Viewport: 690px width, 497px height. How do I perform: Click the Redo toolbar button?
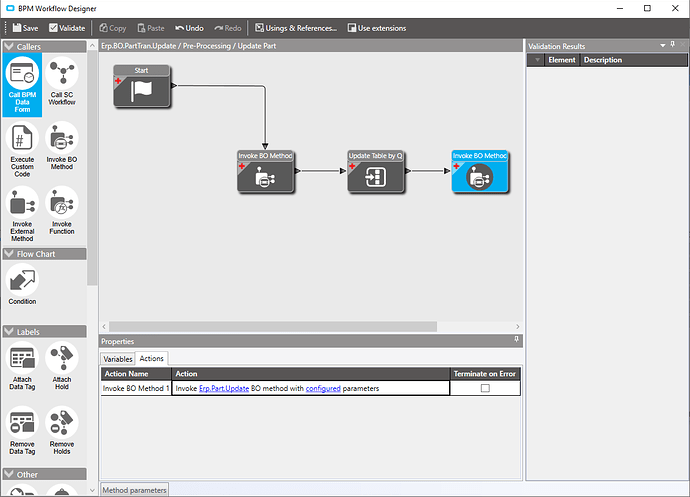[x=228, y=28]
